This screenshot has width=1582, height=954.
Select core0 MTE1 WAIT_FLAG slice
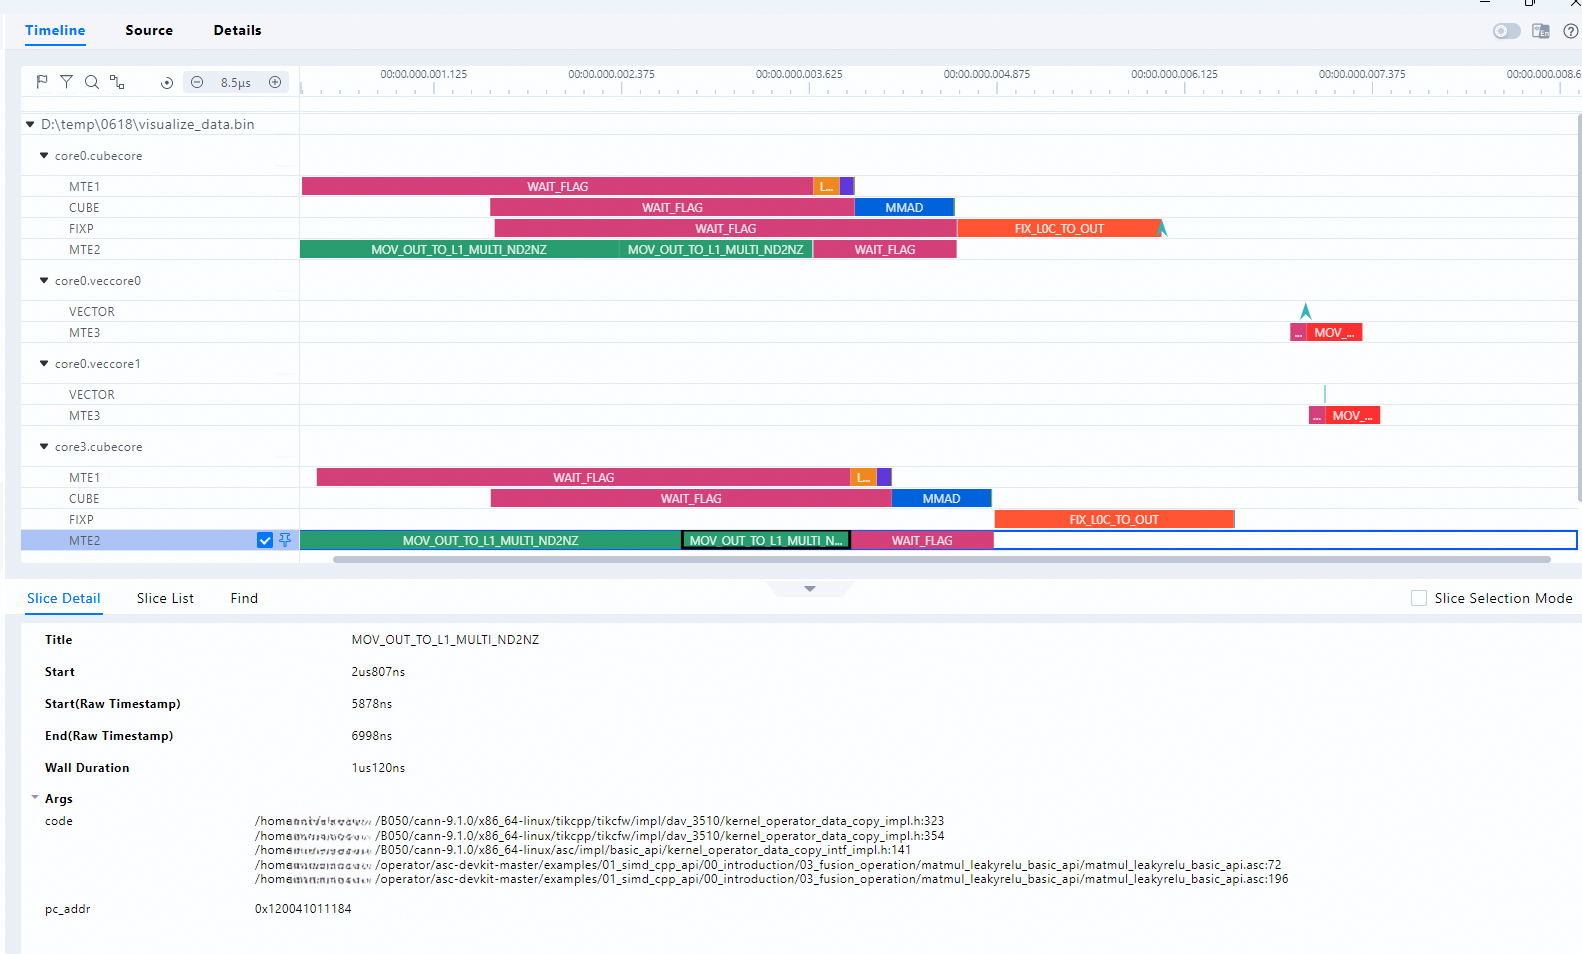557,186
